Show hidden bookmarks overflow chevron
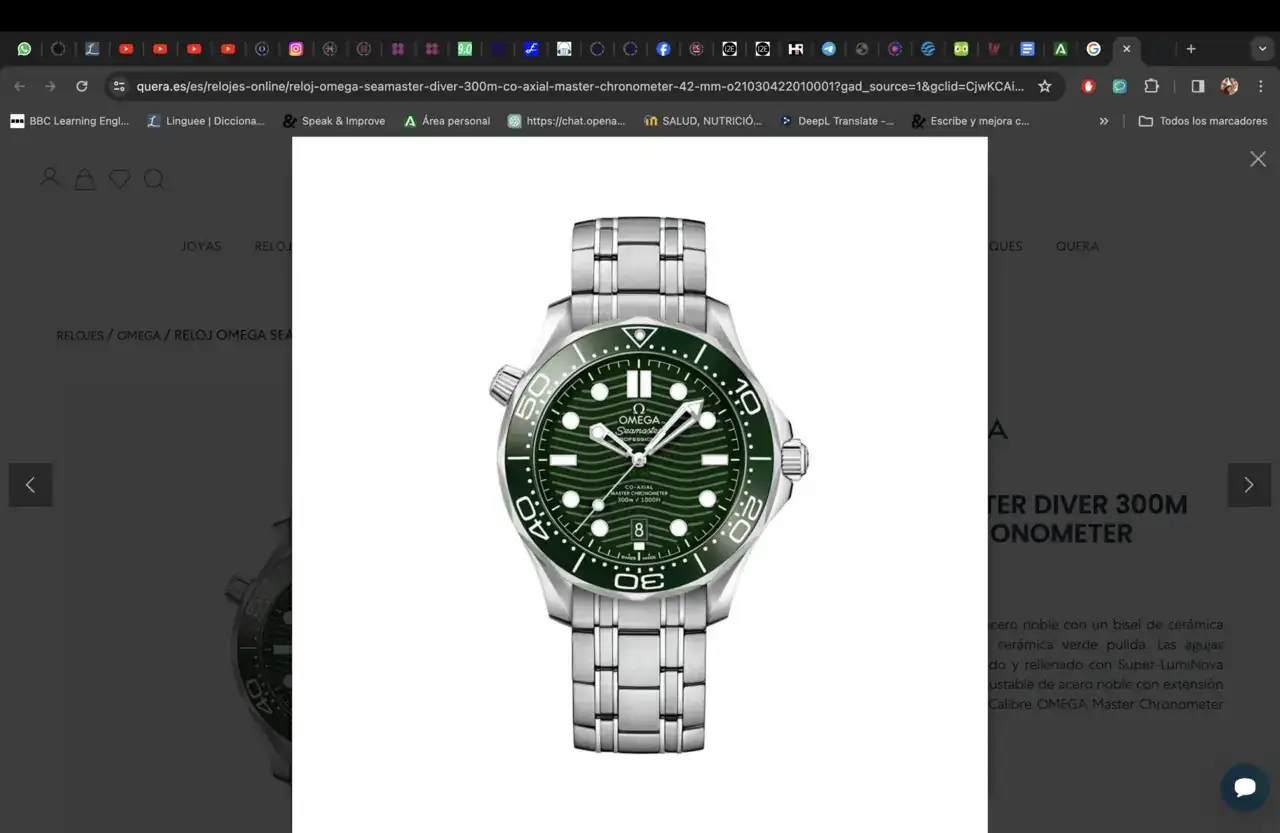 [1104, 121]
